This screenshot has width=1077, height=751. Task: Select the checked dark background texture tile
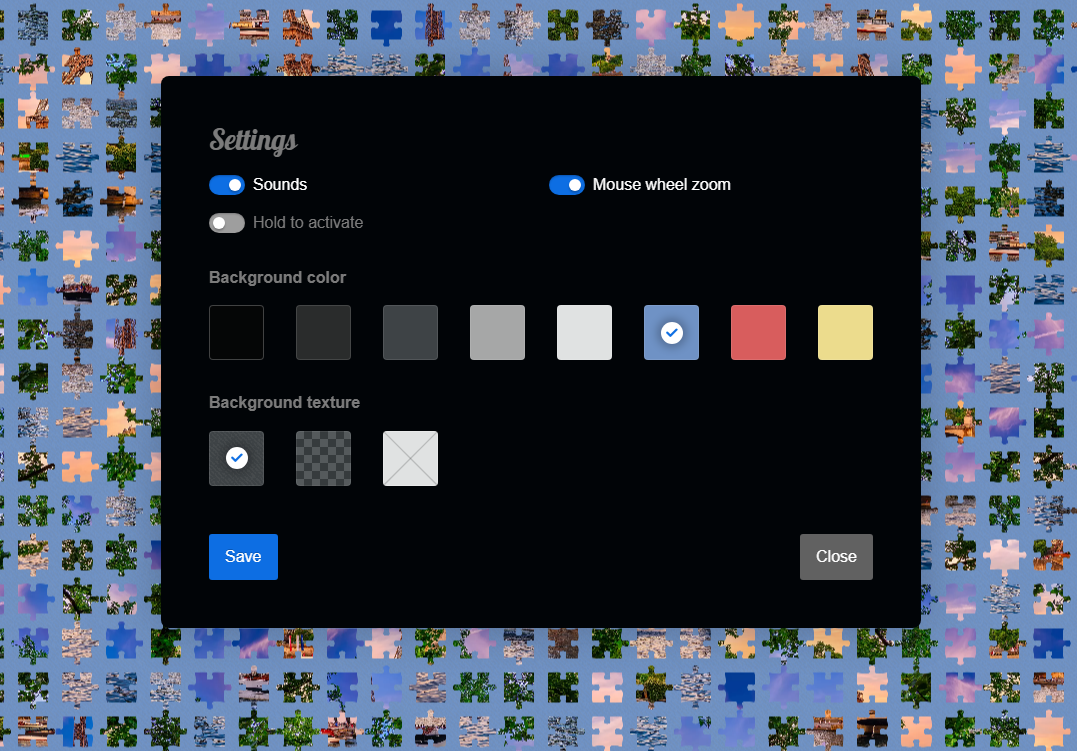tap(236, 458)
